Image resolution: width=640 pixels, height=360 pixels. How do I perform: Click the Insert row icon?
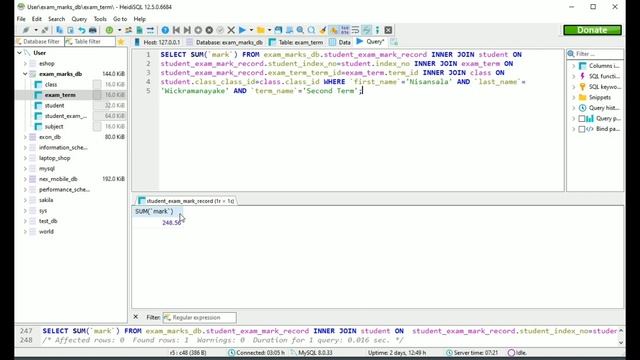198,30
